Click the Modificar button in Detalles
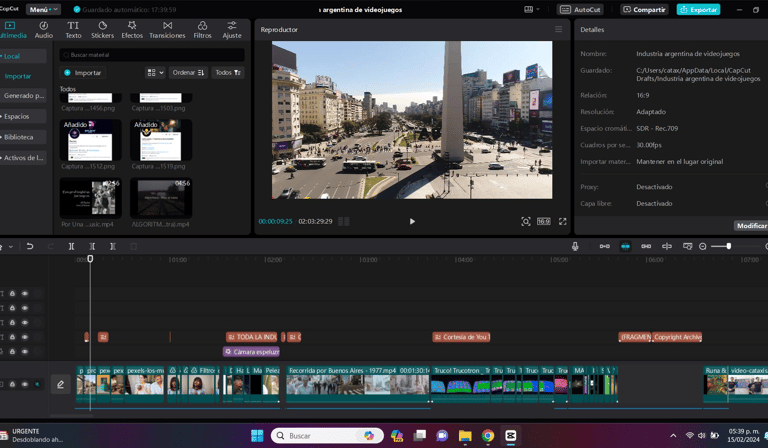The width and height of the screenshot is (768, 448). (x=751, y=225)
